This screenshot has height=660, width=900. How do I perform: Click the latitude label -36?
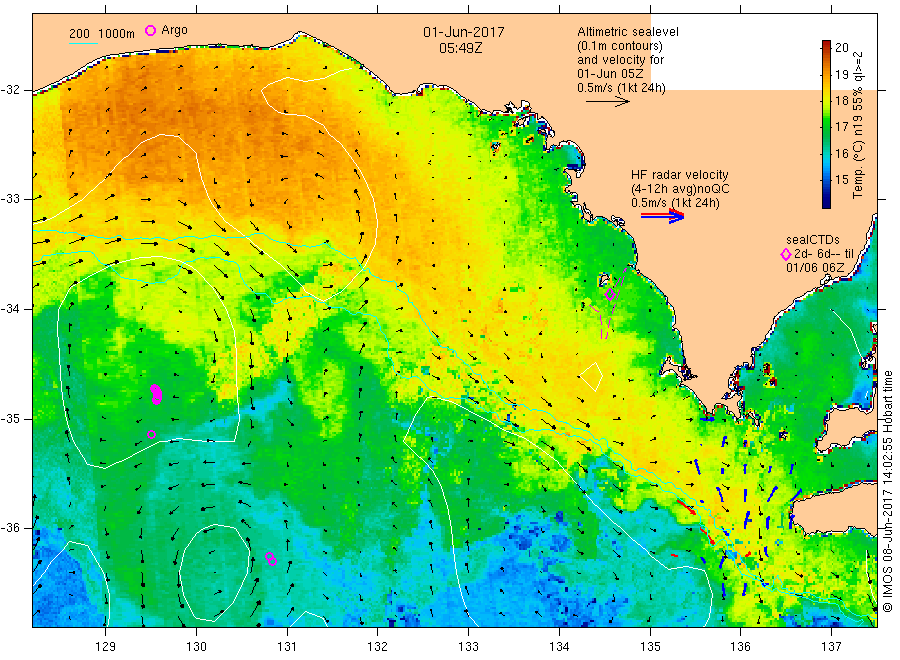(x=10, y=527)
